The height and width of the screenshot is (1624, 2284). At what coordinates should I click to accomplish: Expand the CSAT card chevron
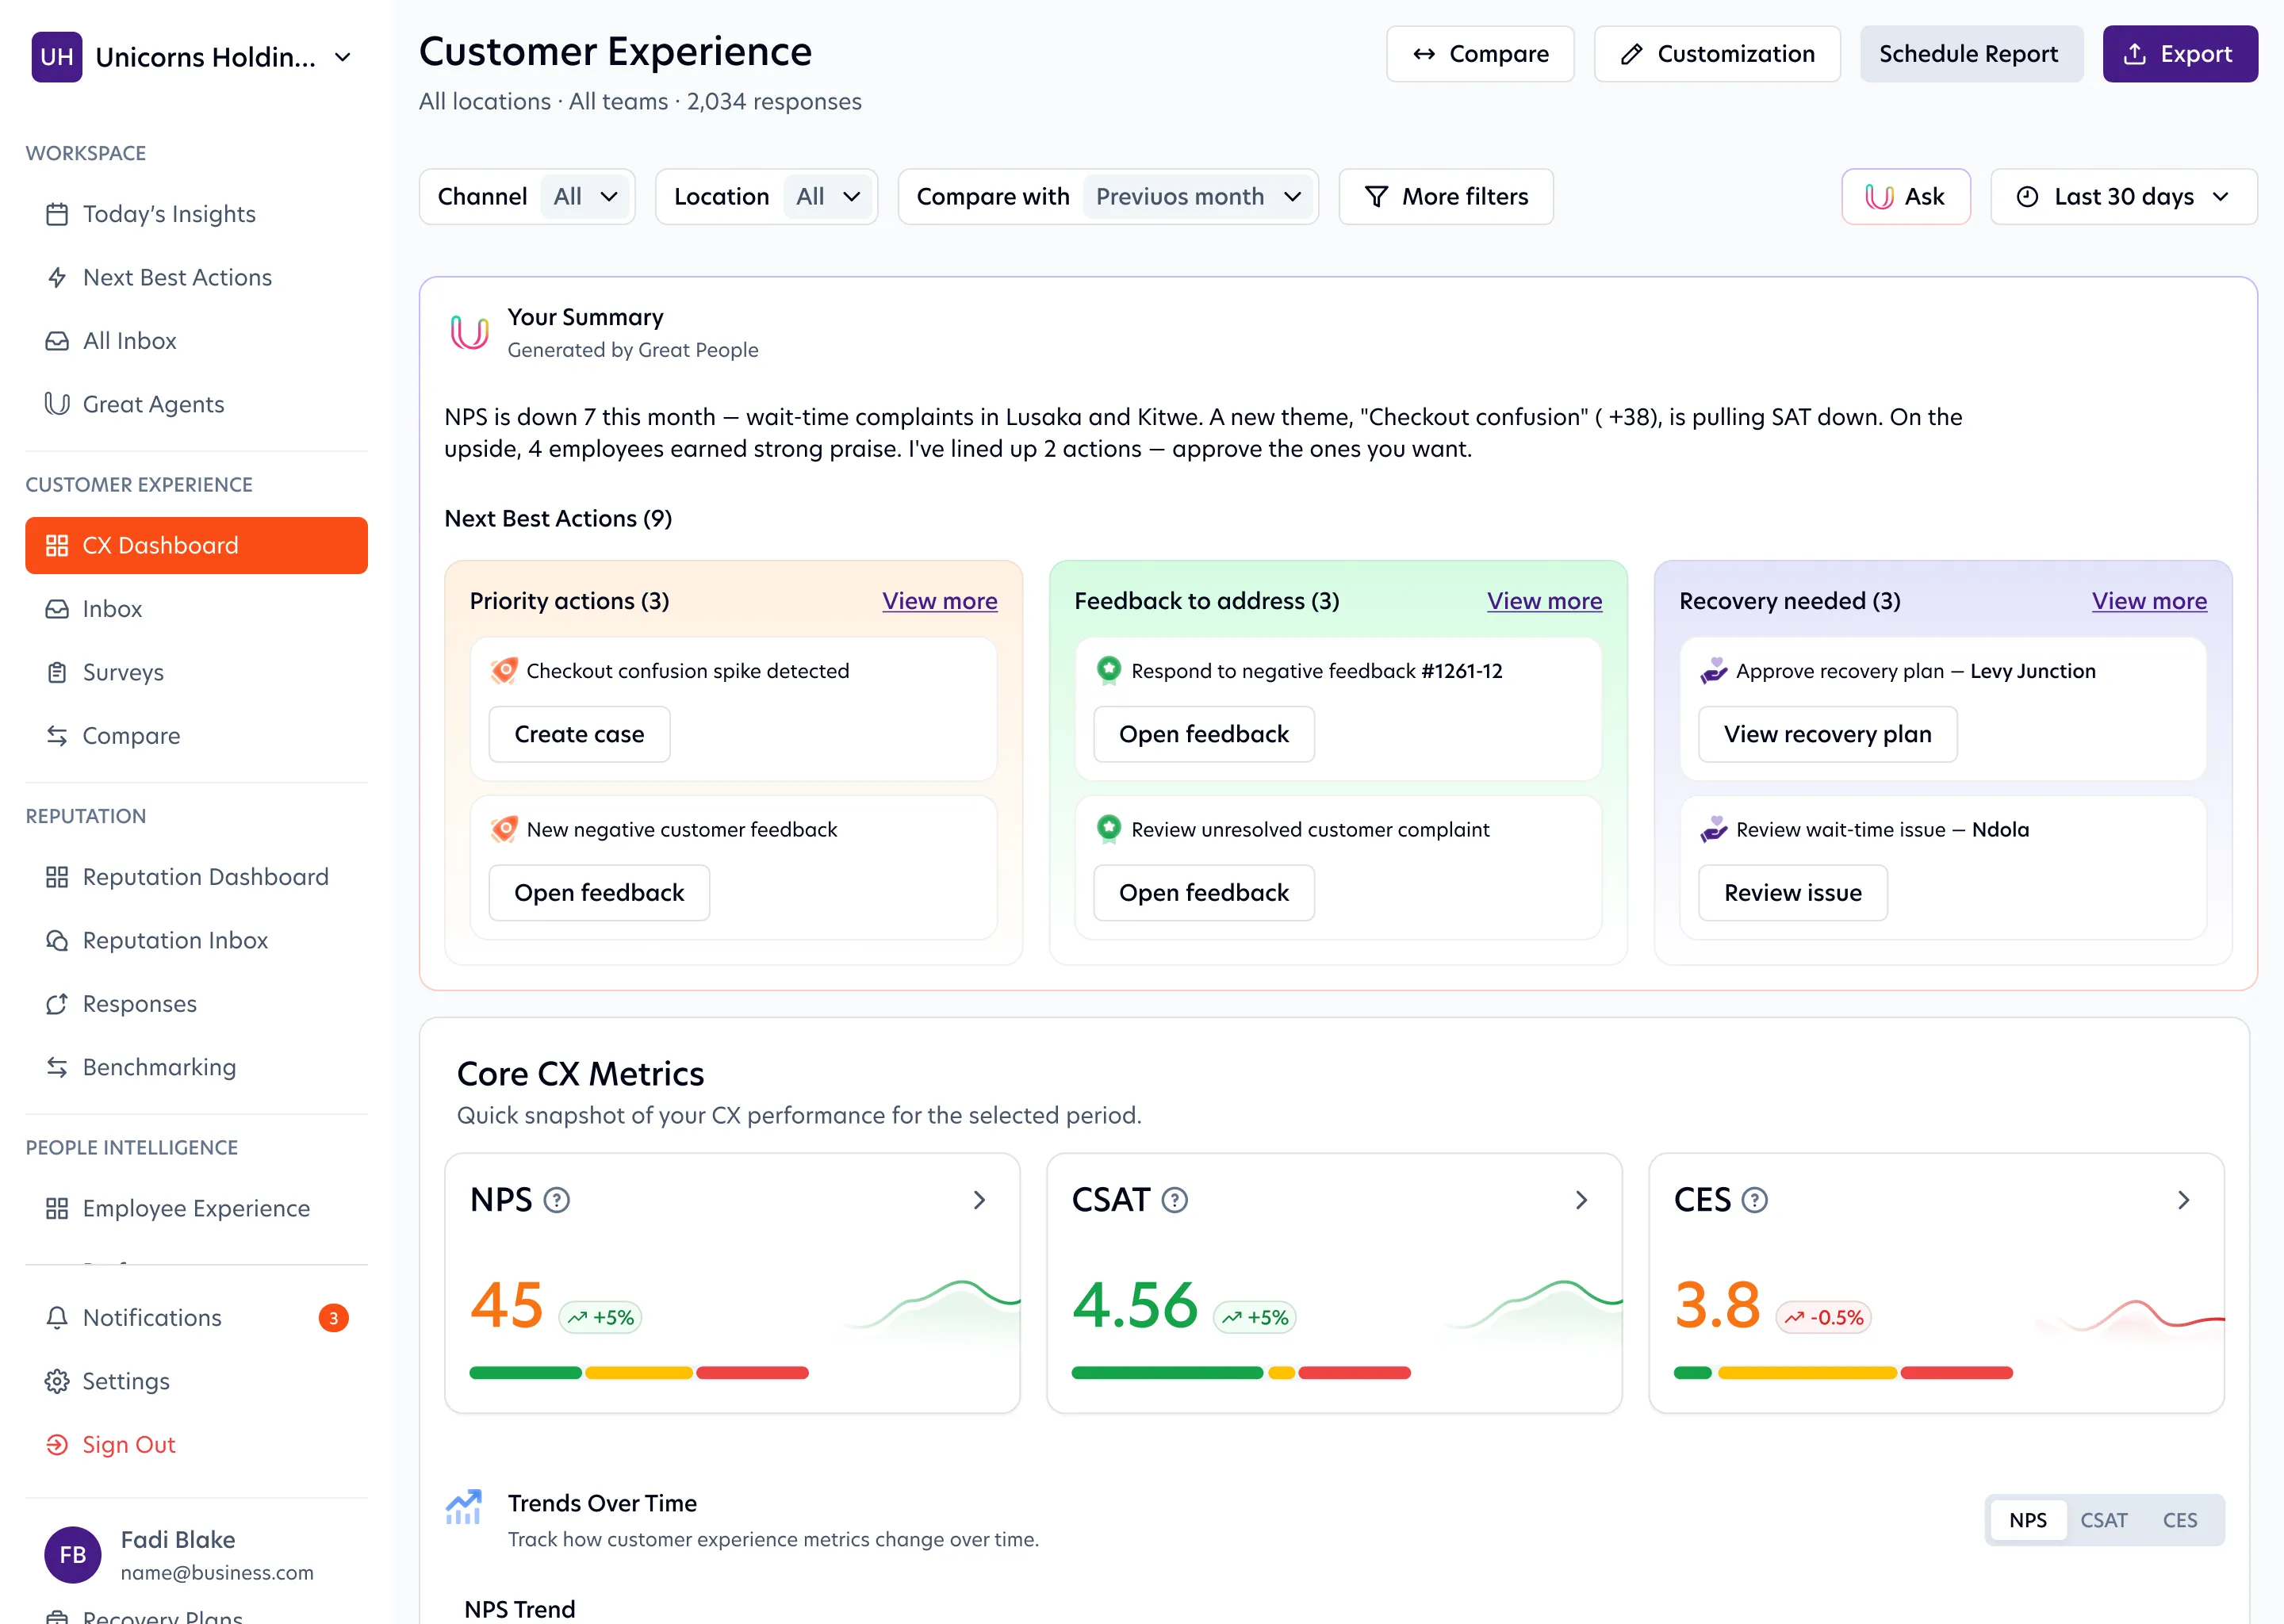pyautogui.click(x=1581, y=1199)
